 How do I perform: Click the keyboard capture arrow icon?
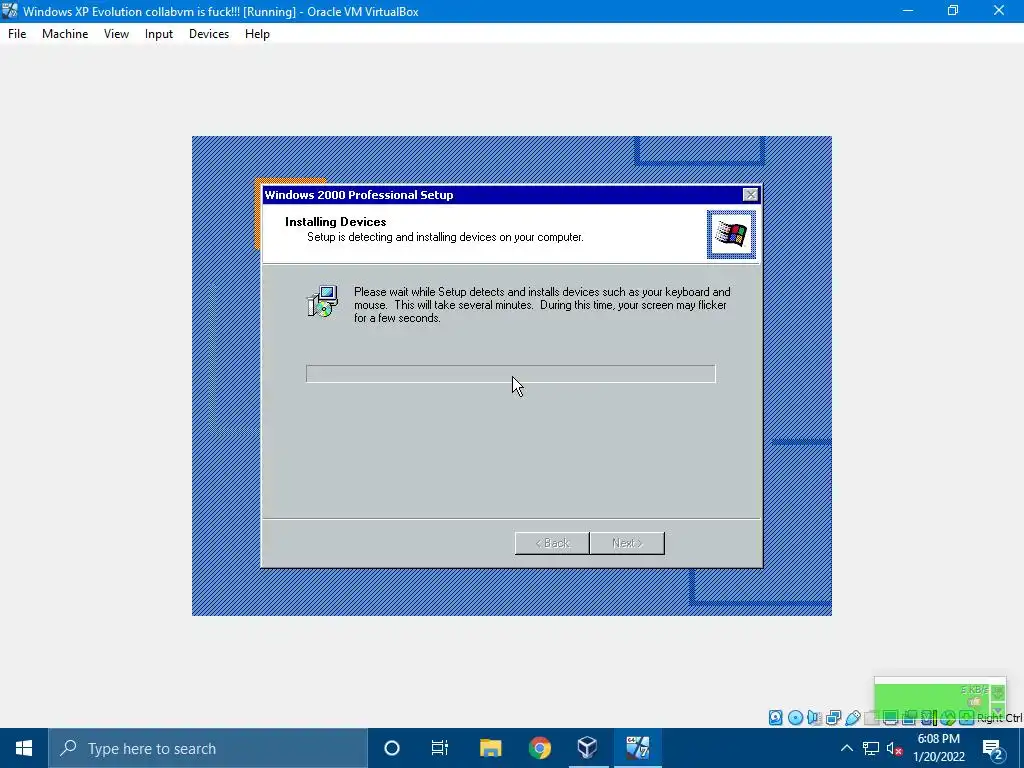pyautogui.click(x=967, y=718)
